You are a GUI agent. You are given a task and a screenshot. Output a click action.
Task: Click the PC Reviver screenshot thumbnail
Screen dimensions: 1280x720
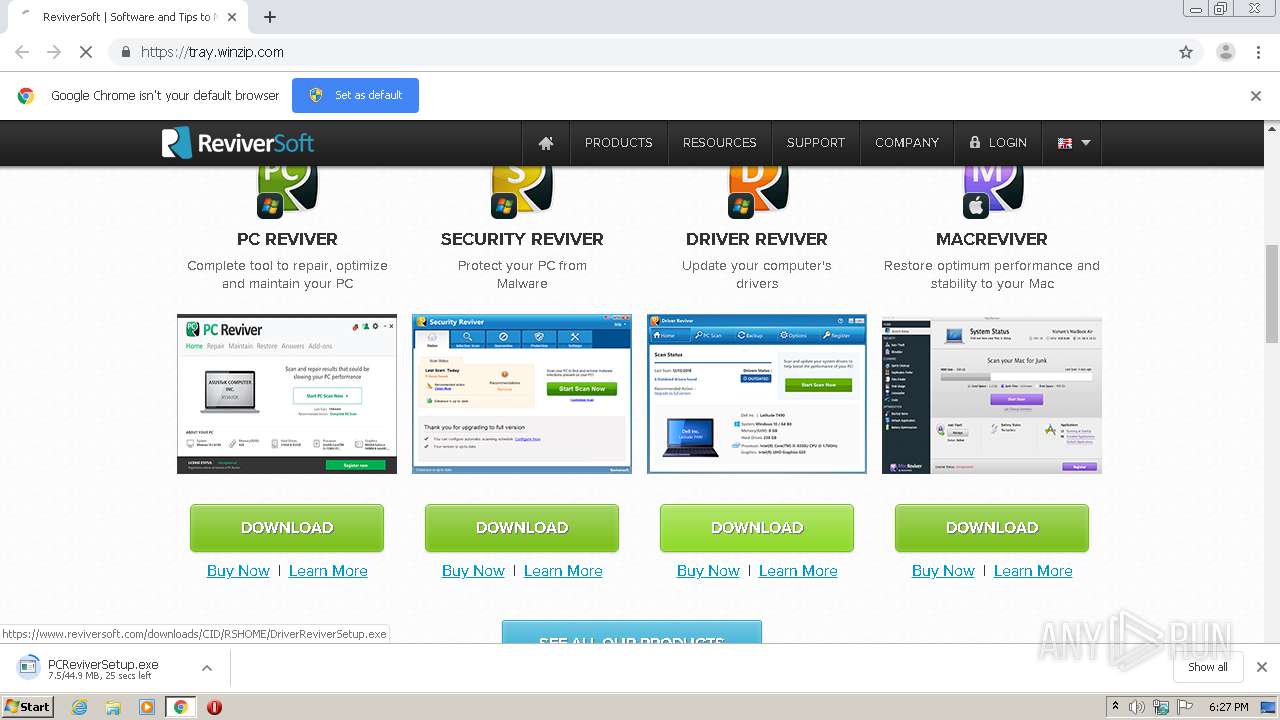(287, 394)
